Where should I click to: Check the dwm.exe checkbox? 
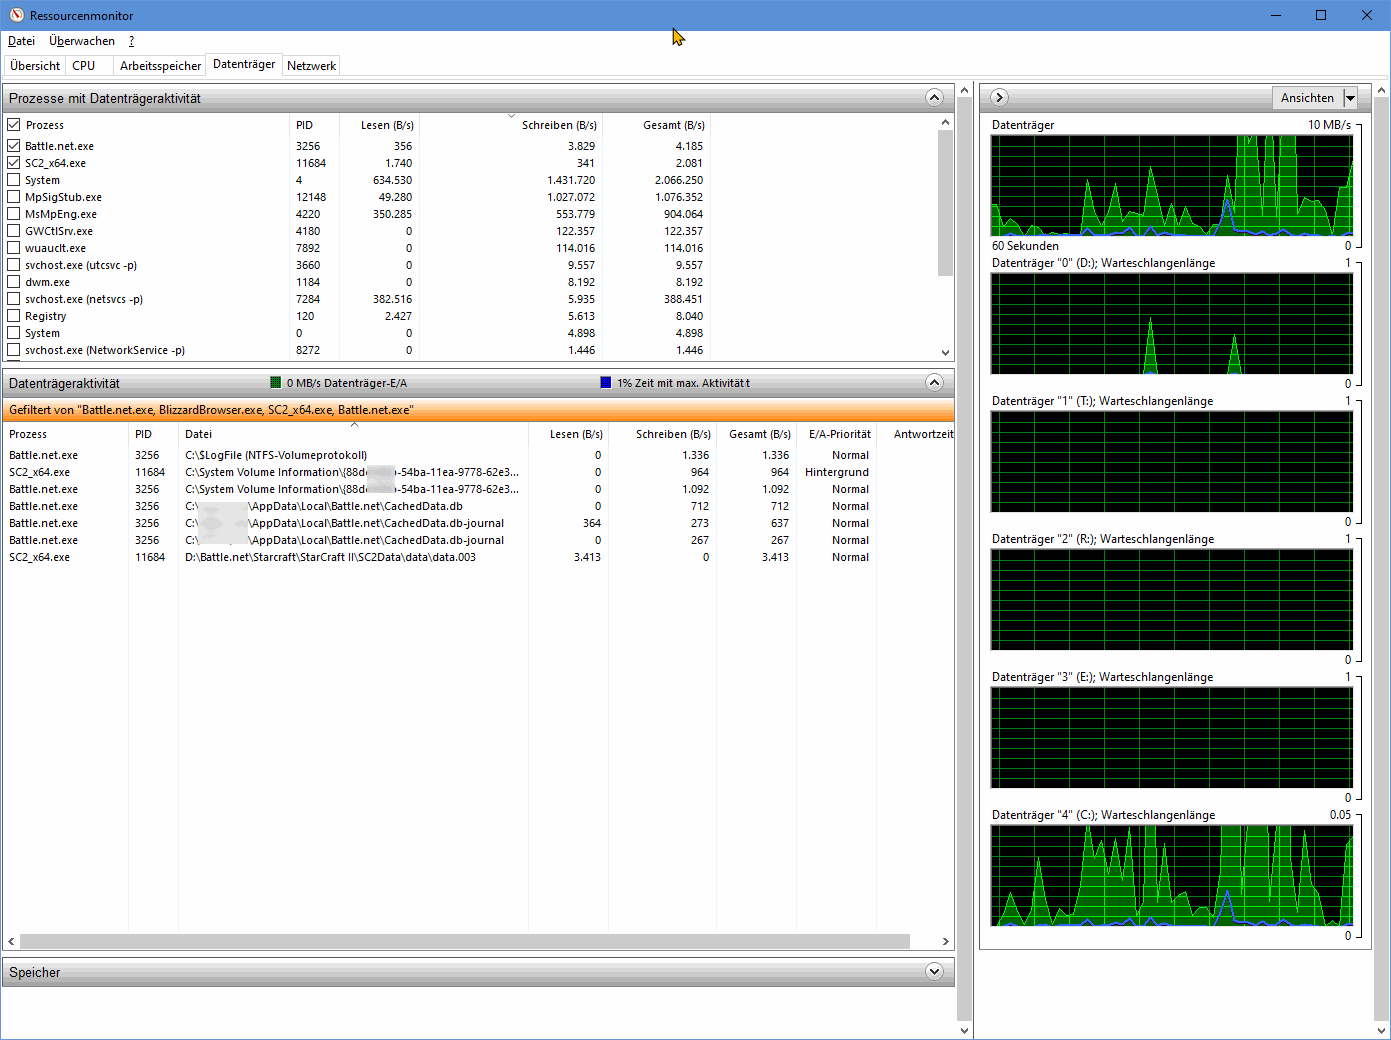tap(14, 282)
